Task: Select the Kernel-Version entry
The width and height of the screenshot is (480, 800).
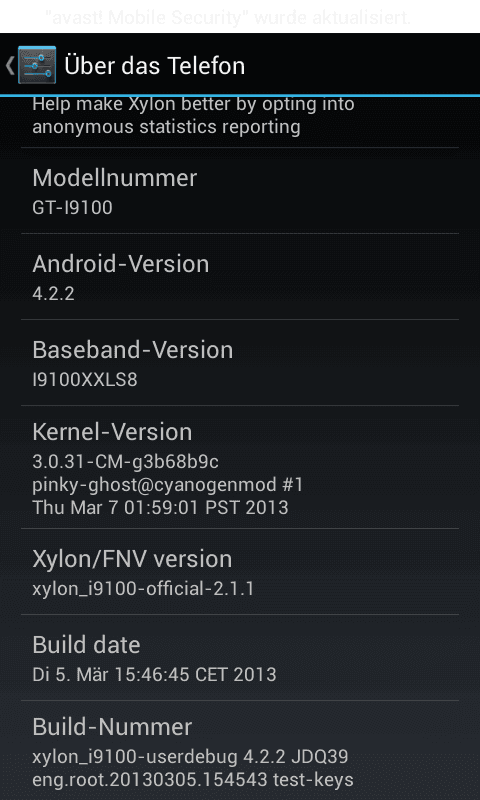Action: [240, 467]
